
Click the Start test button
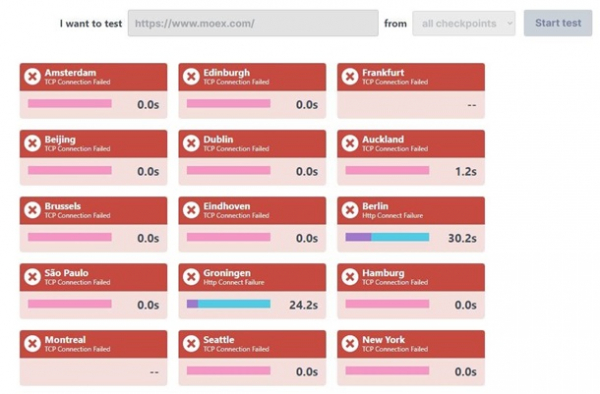click(x=558, y=23)
